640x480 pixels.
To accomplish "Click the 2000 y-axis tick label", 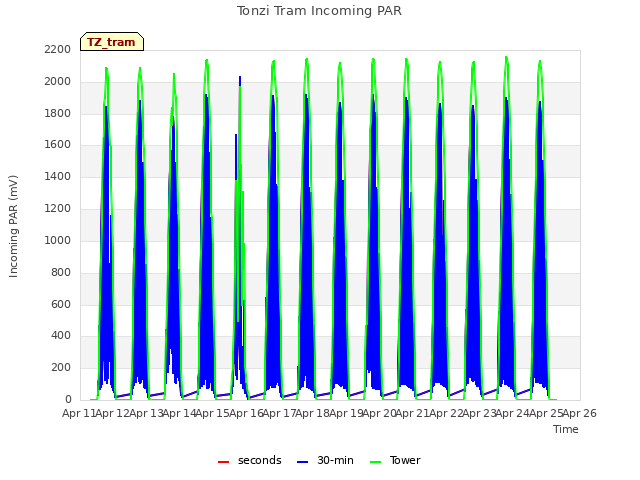I will click(58, 81).
